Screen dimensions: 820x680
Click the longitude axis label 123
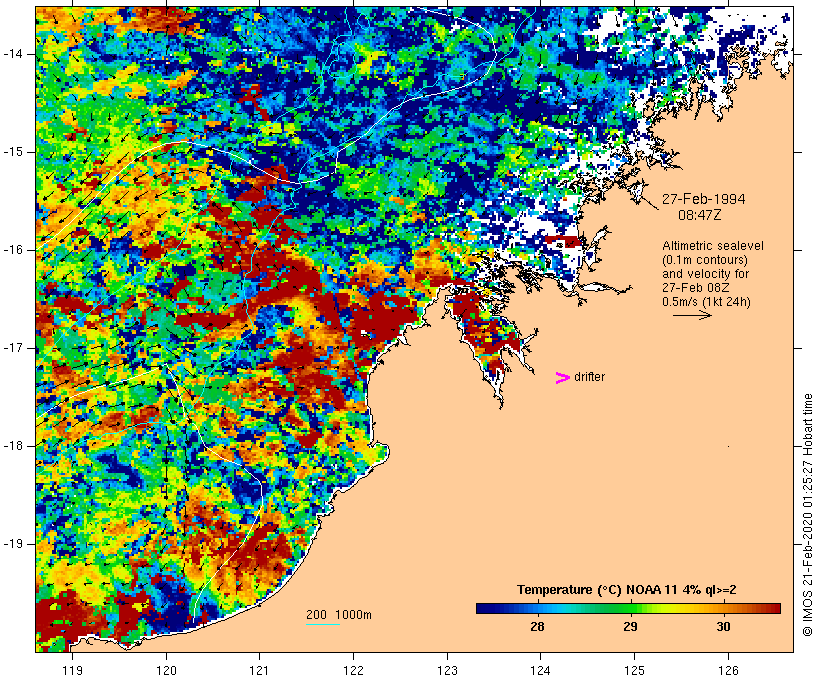[x=447, y=671]
